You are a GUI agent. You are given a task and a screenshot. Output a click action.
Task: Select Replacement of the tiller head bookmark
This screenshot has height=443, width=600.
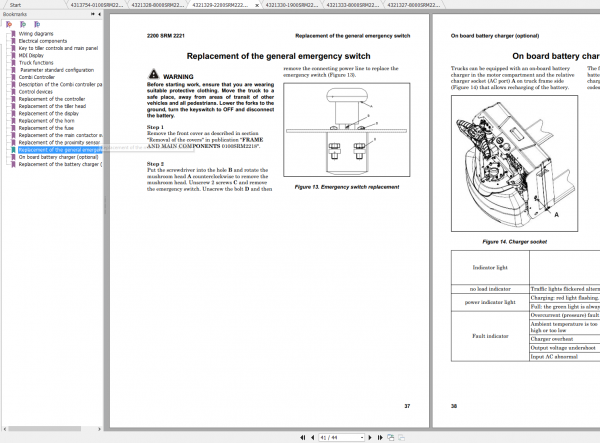[x=52, y=106]
